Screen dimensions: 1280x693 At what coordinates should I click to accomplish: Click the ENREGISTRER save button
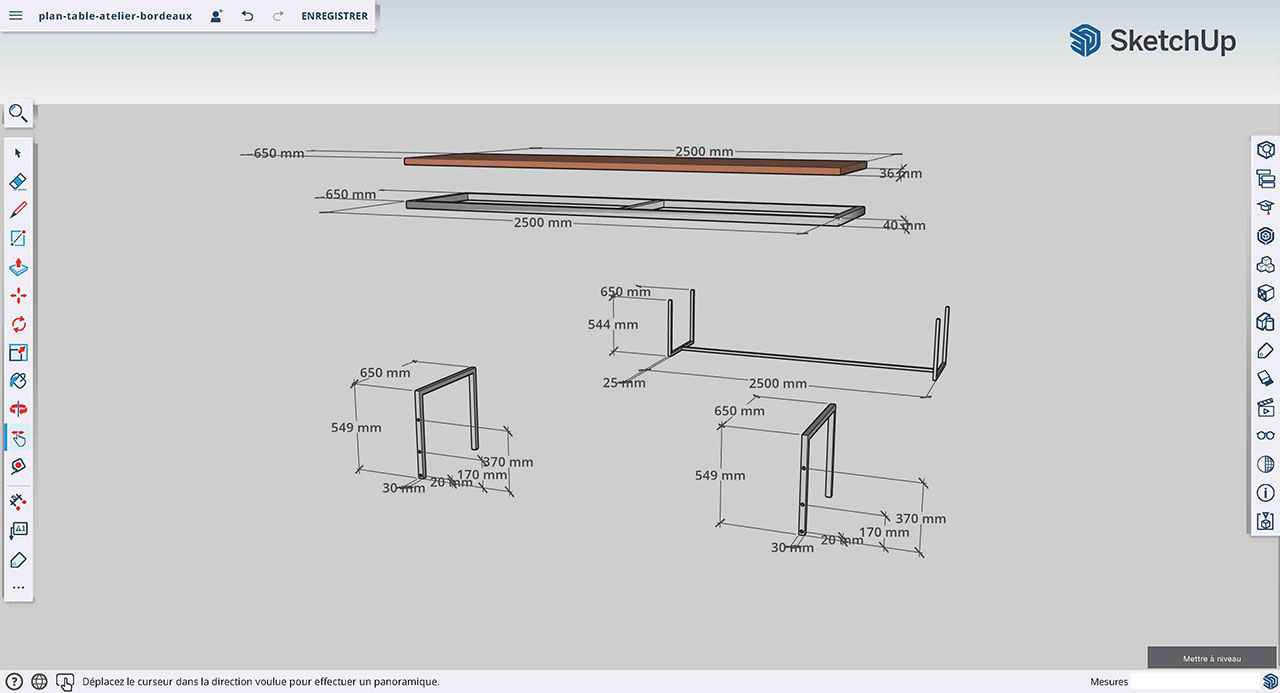[334, 16]
